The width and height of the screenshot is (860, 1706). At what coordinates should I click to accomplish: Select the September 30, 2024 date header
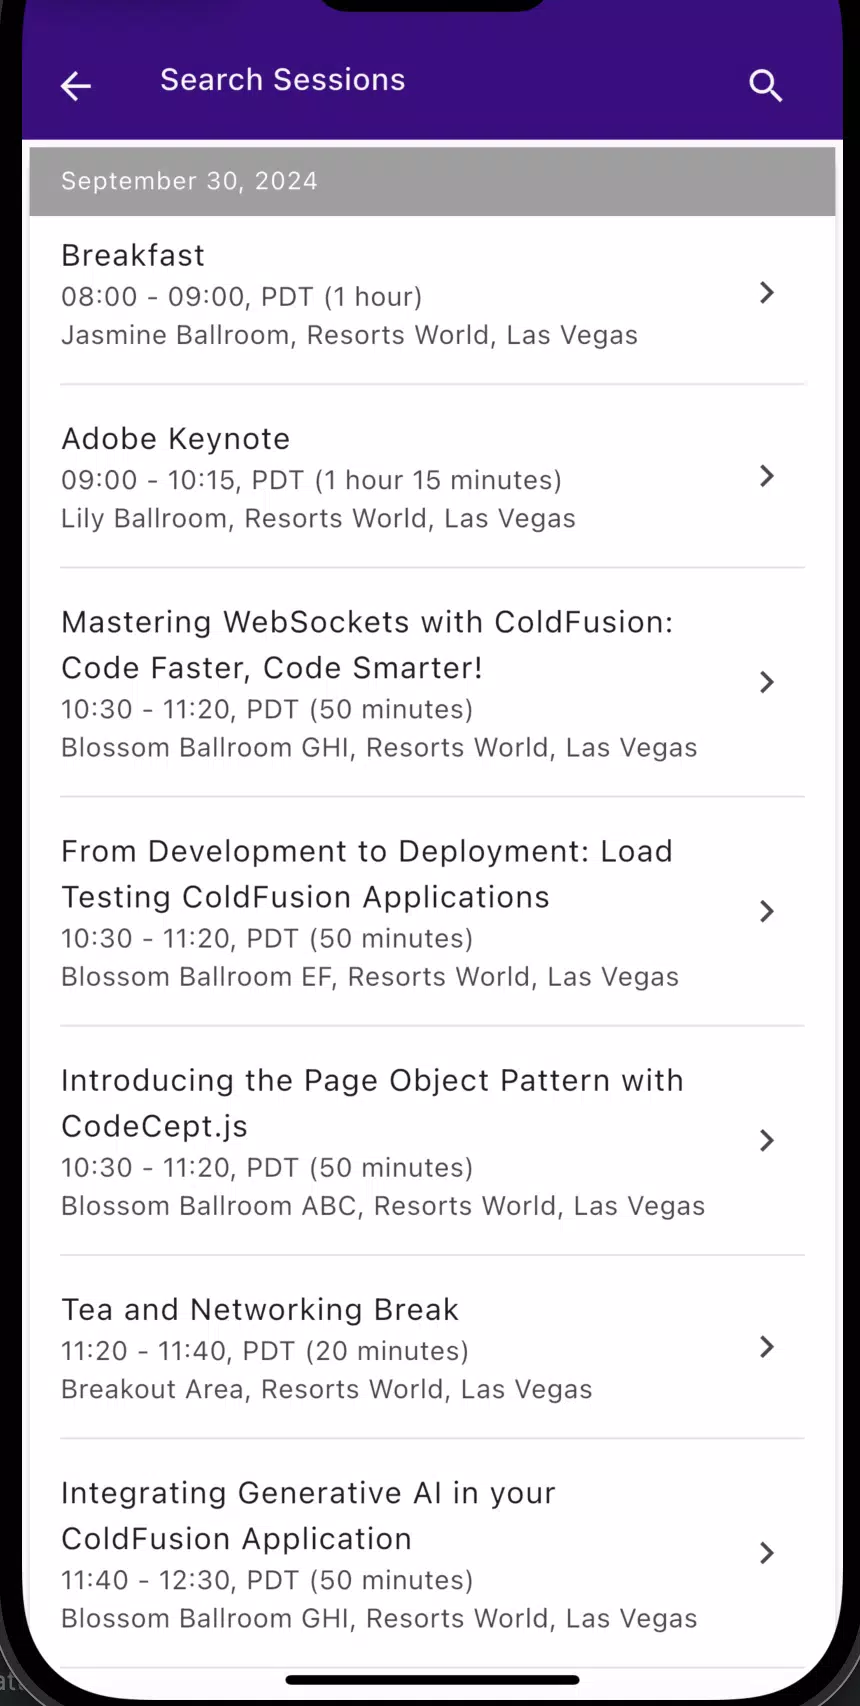pos(189,181)
